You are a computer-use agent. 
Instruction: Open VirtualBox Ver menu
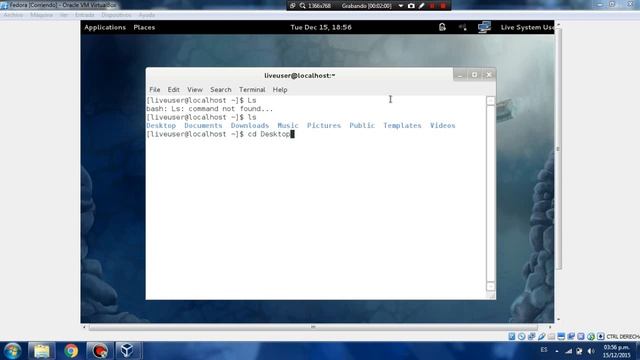(64, 15)
